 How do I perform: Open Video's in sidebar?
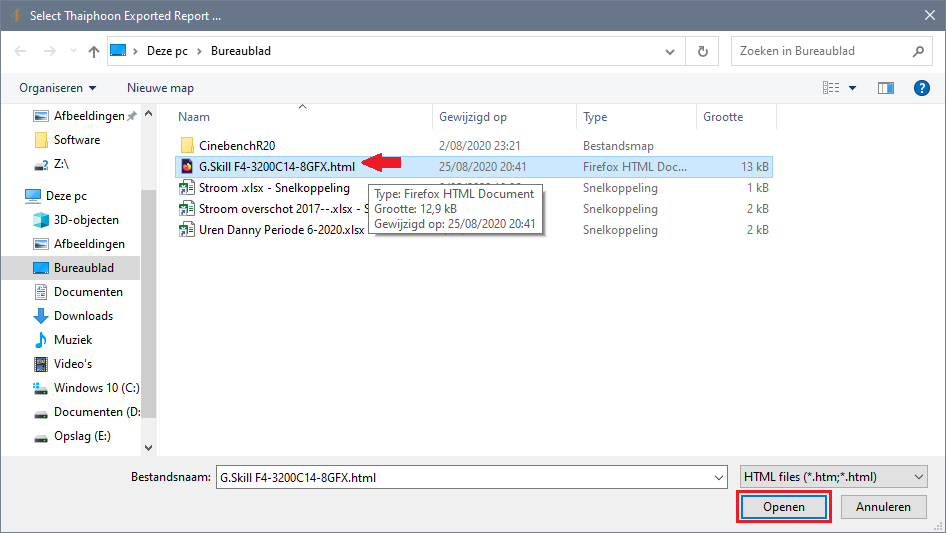coord(72,364)
